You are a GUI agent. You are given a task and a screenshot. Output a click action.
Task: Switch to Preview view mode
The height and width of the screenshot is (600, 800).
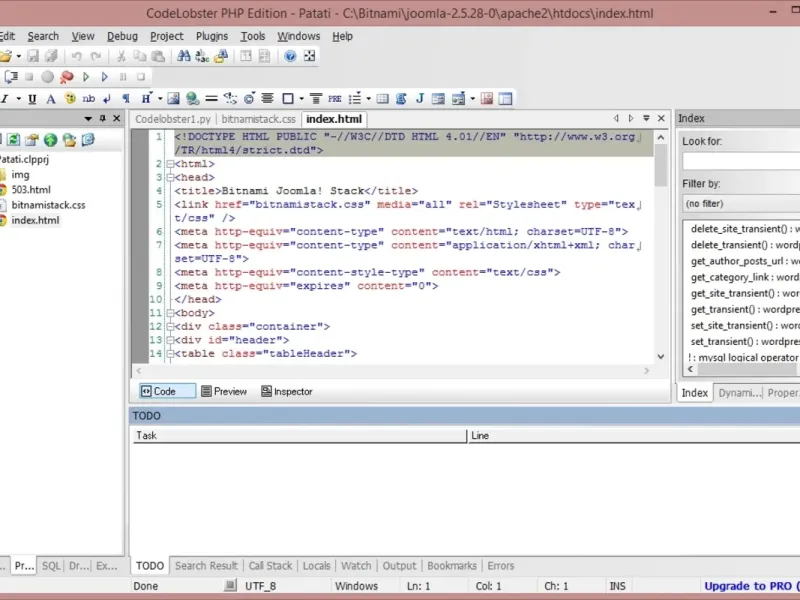pyautogui.click(x=223, y=391)
